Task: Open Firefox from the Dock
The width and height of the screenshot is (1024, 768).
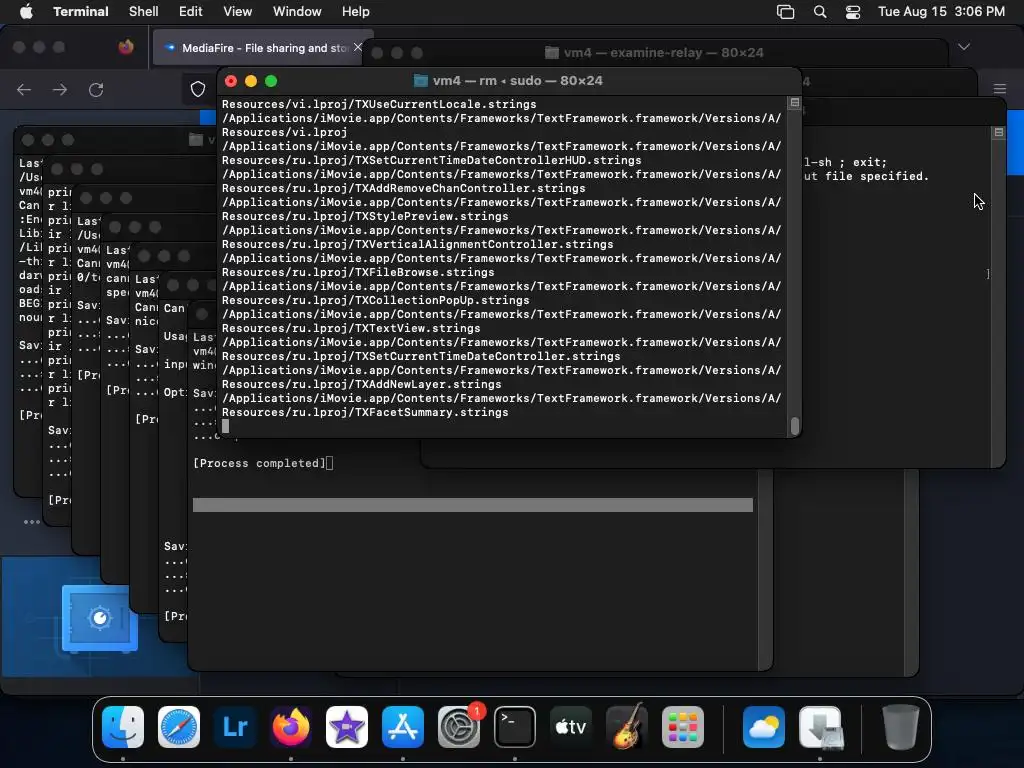Action: click(291, 727)
